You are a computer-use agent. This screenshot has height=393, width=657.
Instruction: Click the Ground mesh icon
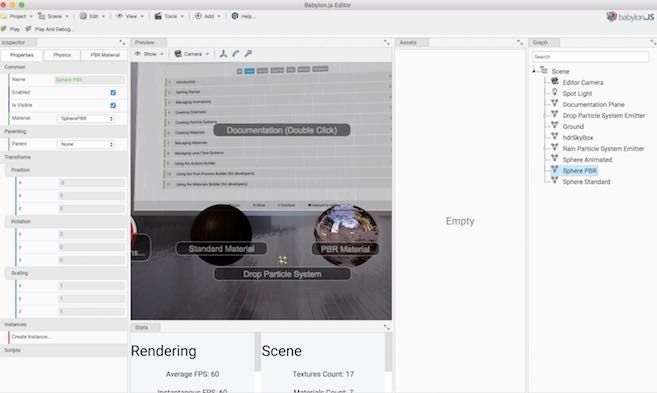click(555, 125)
